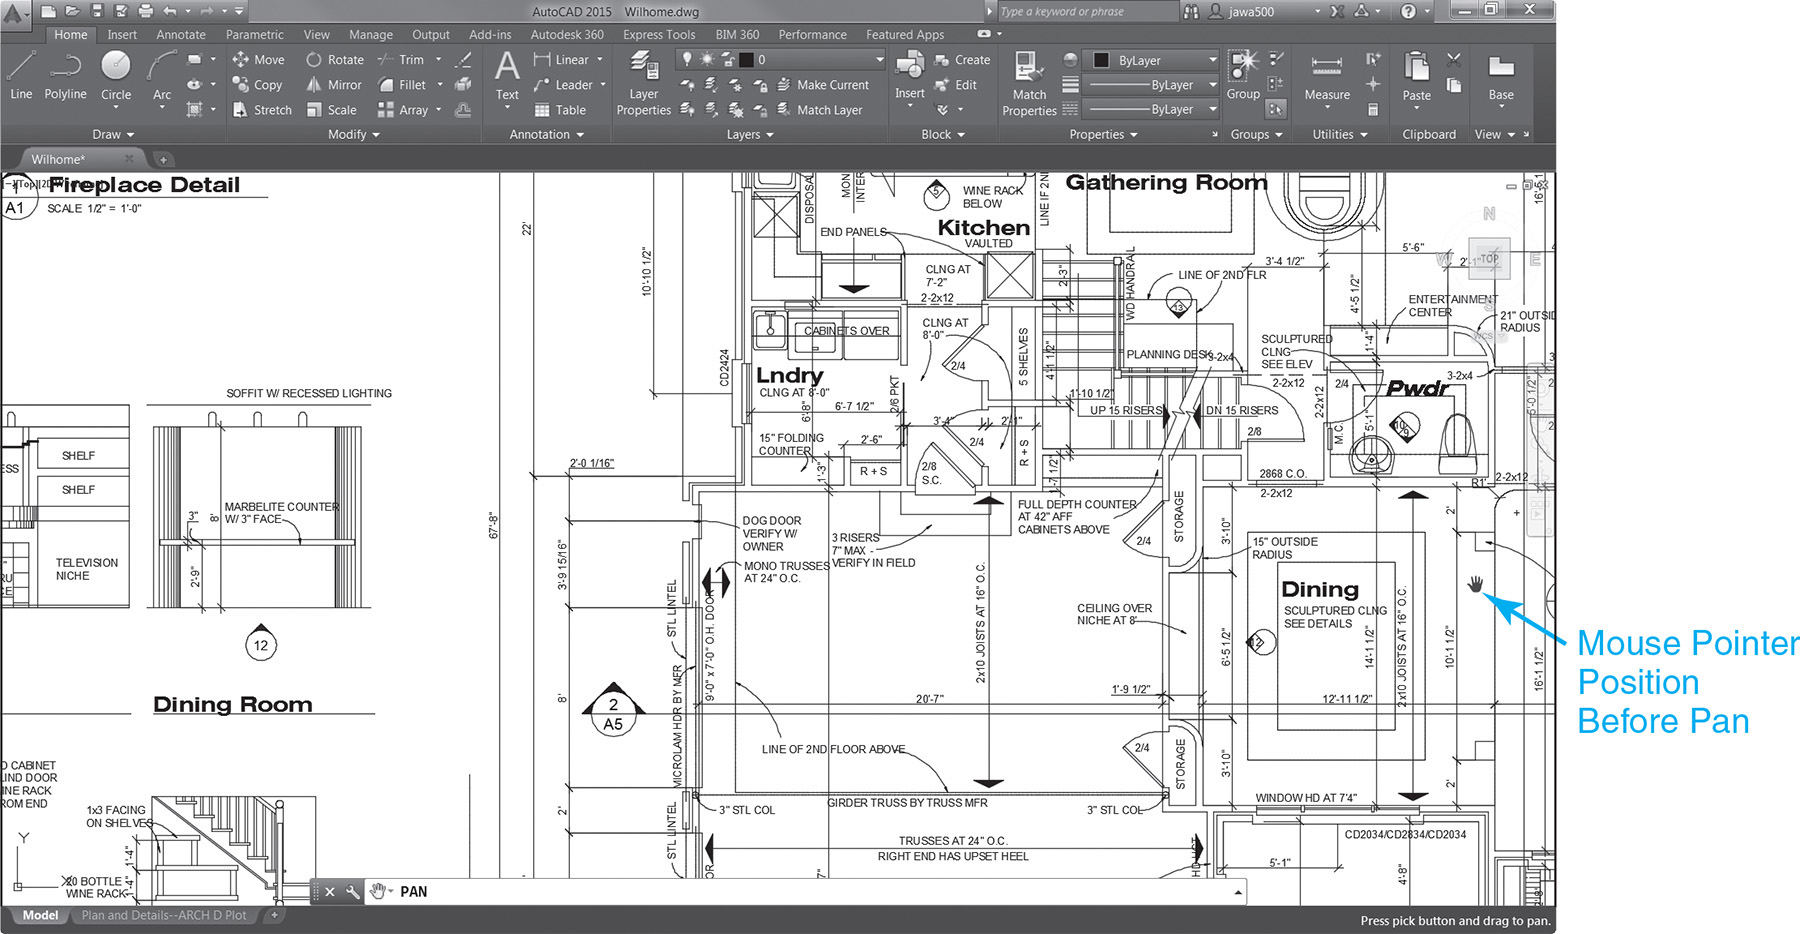Click Make Current layer button
This screenshot has width=1800, height=934.
click(822, 85)
